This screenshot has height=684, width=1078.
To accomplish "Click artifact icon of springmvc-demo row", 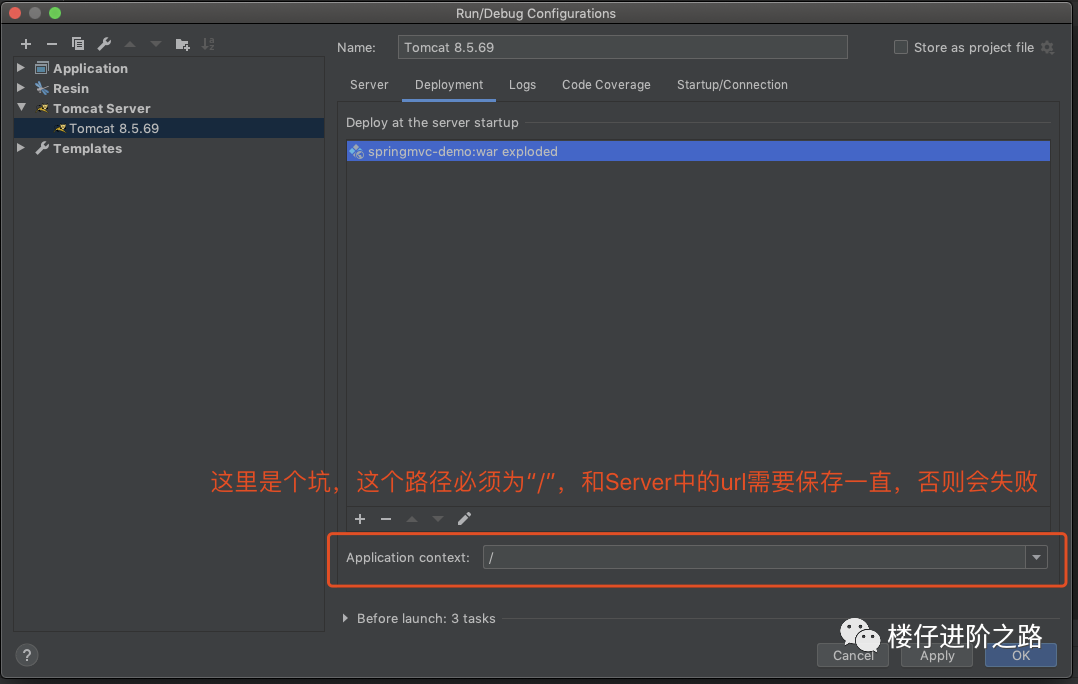I will [x=356, y=151].
